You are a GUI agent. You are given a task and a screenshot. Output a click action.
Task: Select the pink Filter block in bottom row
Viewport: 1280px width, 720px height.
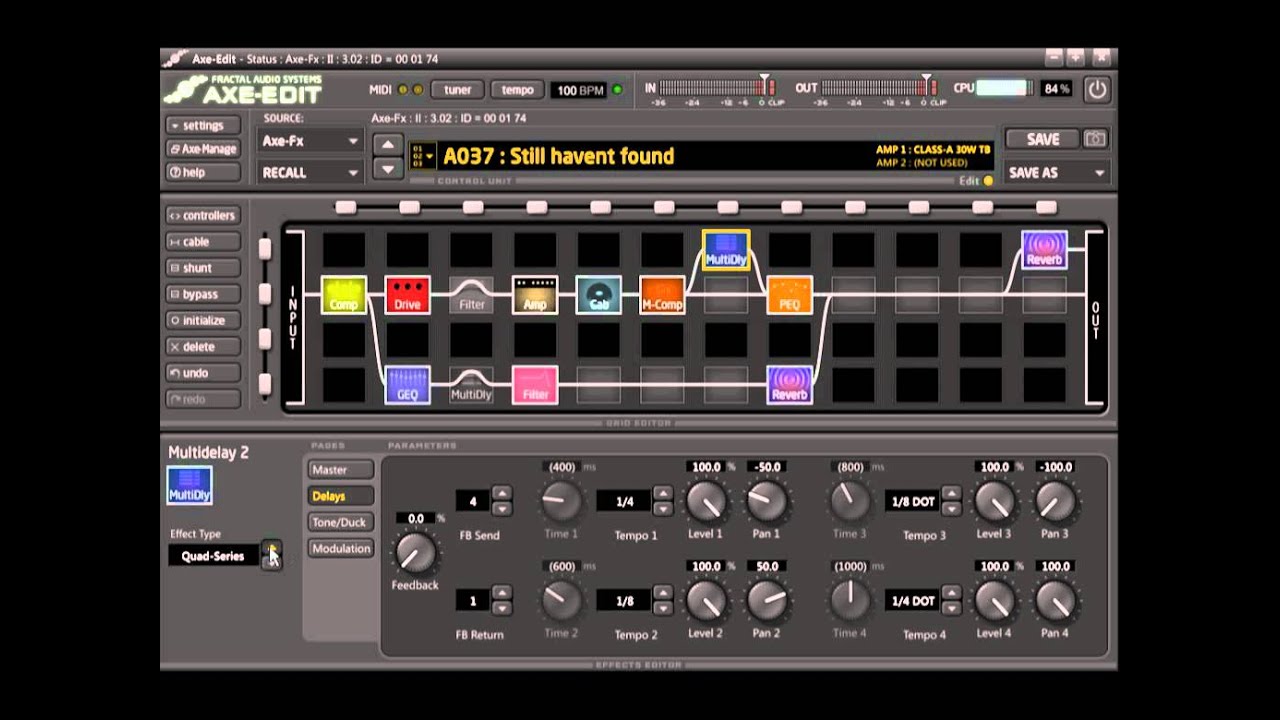click(535, 385)
